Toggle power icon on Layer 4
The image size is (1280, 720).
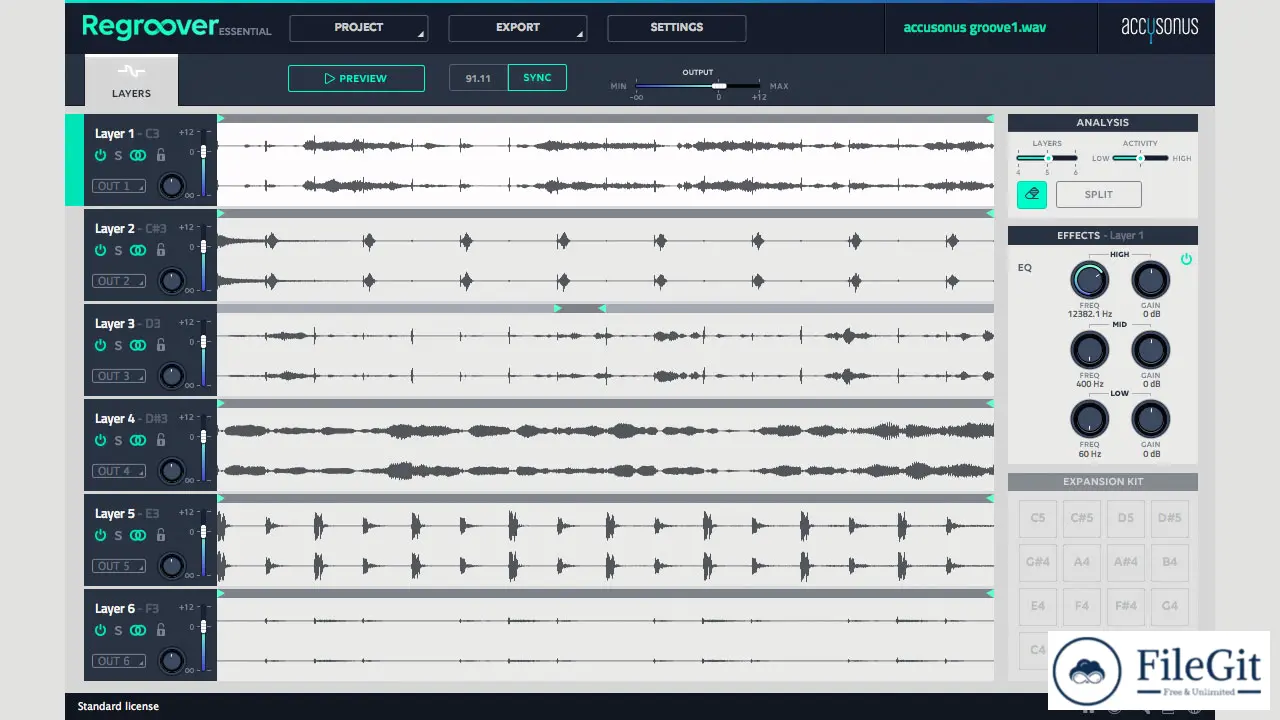tap(100, 440)
